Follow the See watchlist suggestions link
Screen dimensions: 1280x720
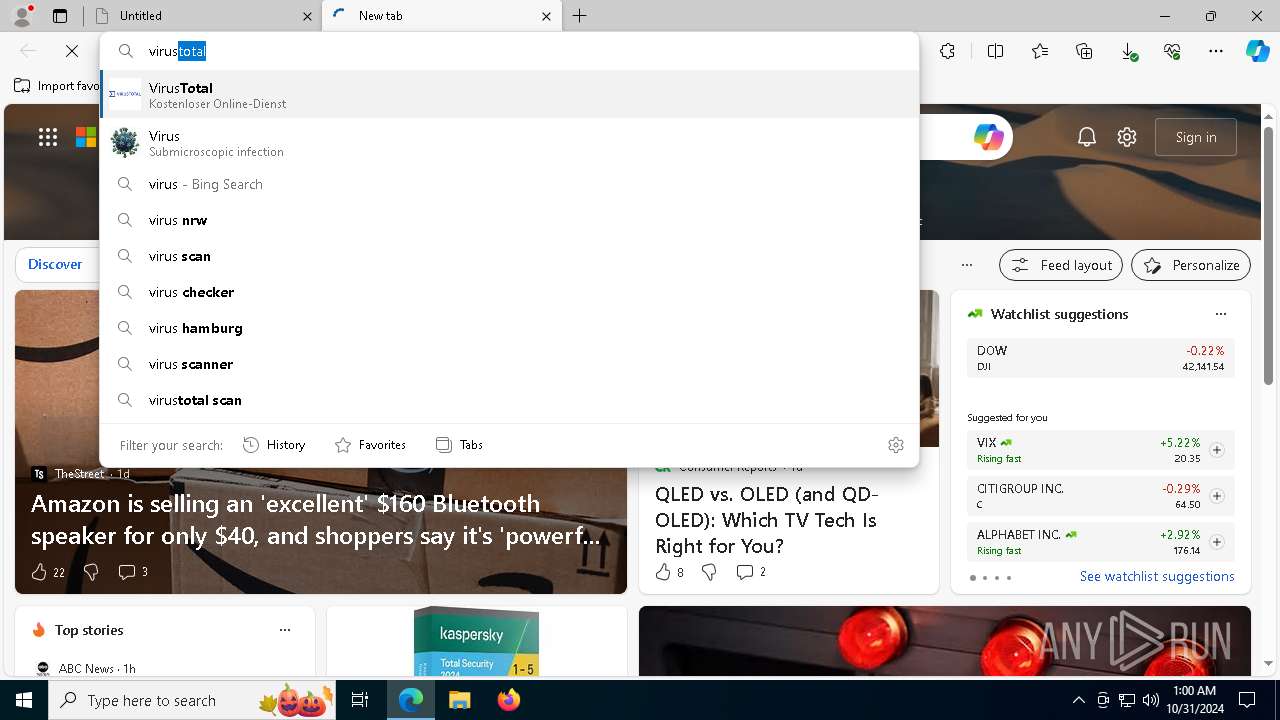coord(1157,576)
